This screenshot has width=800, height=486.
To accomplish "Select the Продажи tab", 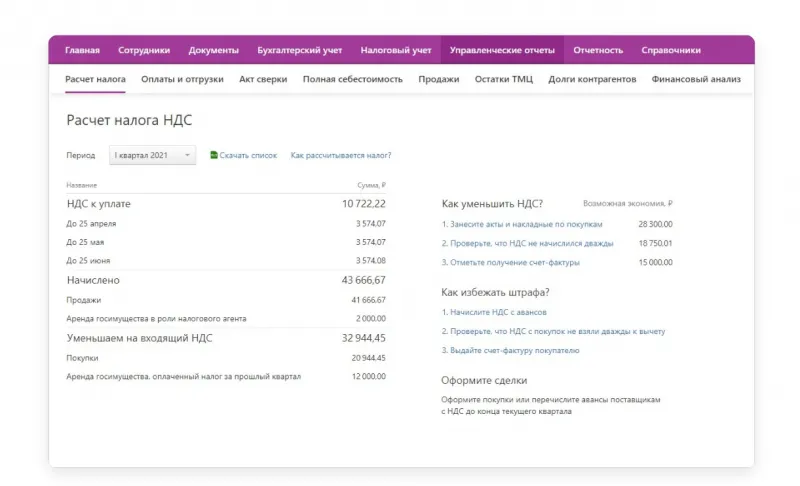I will pyautogui.click(x=439, y=79).
